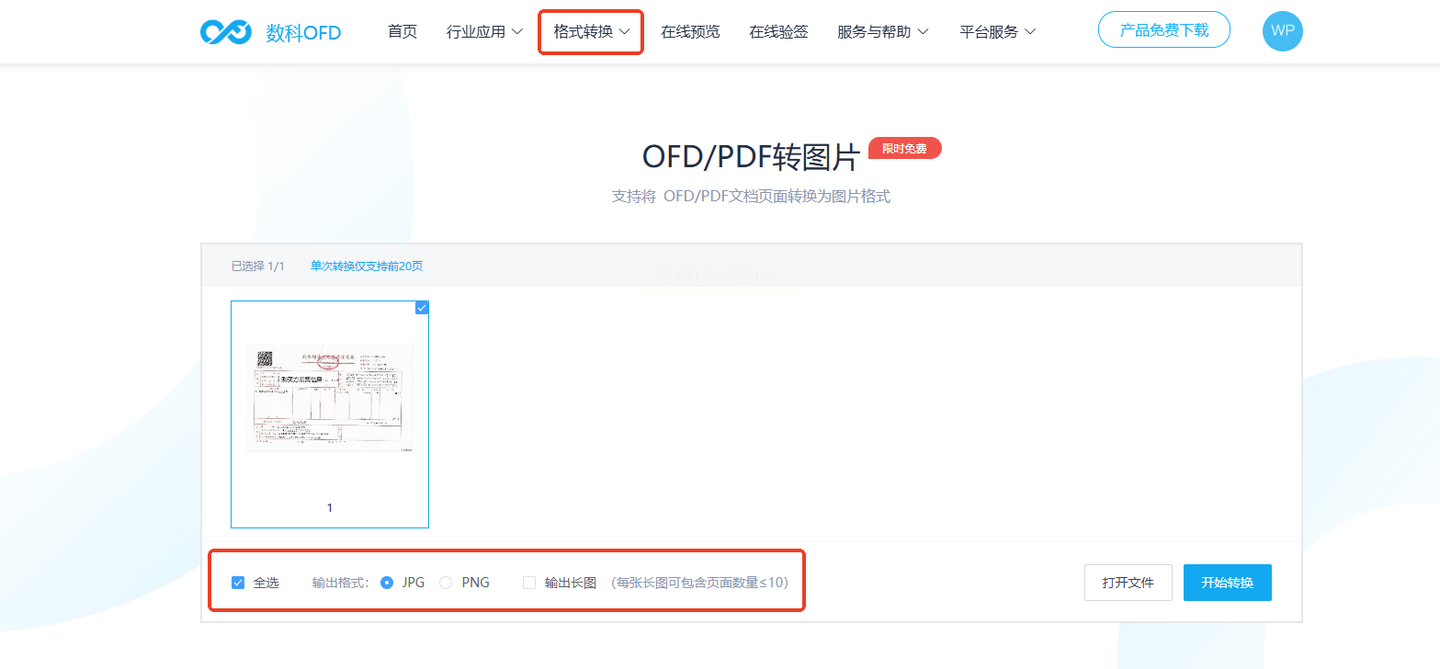Click the 数科OFD infinity logo icon
The height and width of the screenshot is (669, 1440).
[225, 32]
